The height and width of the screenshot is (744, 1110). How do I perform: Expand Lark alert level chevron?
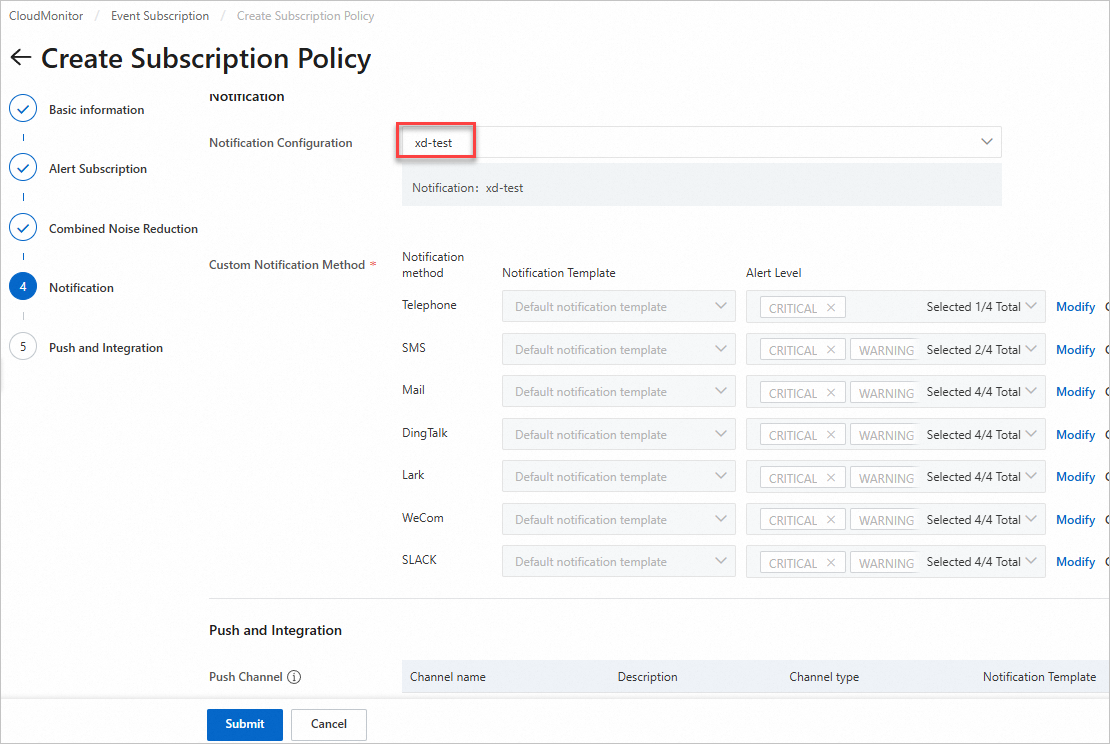click(1031, 476)
